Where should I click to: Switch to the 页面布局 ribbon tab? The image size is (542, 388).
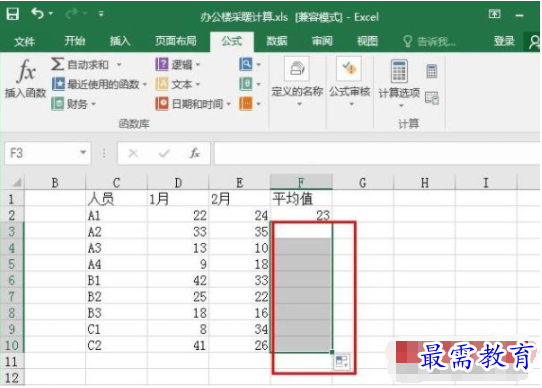(x=176, y=41)
